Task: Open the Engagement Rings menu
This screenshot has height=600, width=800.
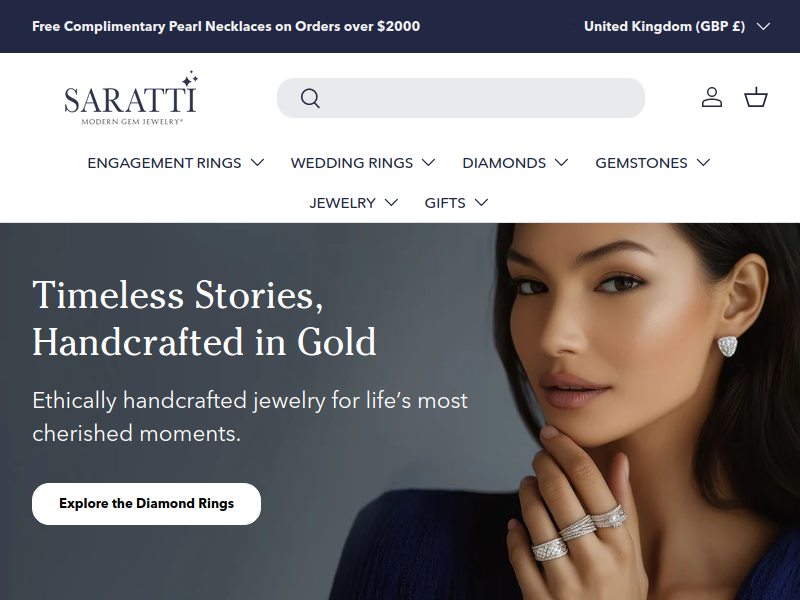Action: tap(164, 163)
